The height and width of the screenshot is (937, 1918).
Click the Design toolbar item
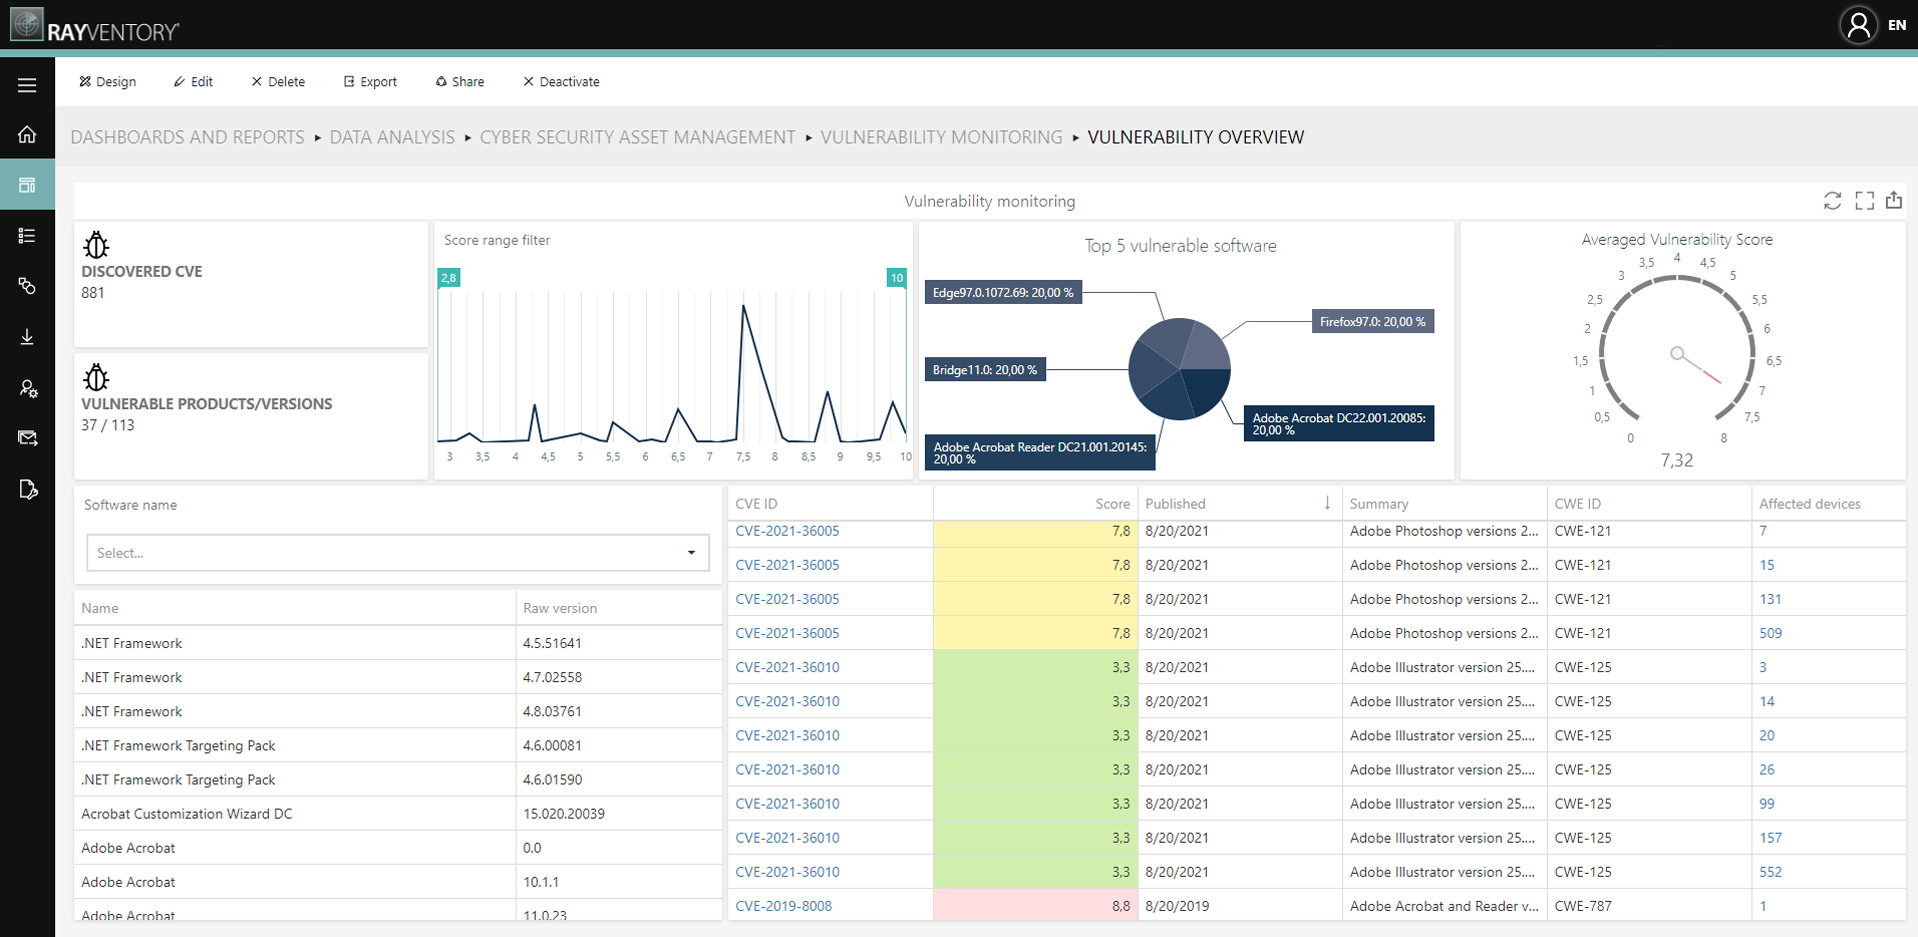pos(108,82)
